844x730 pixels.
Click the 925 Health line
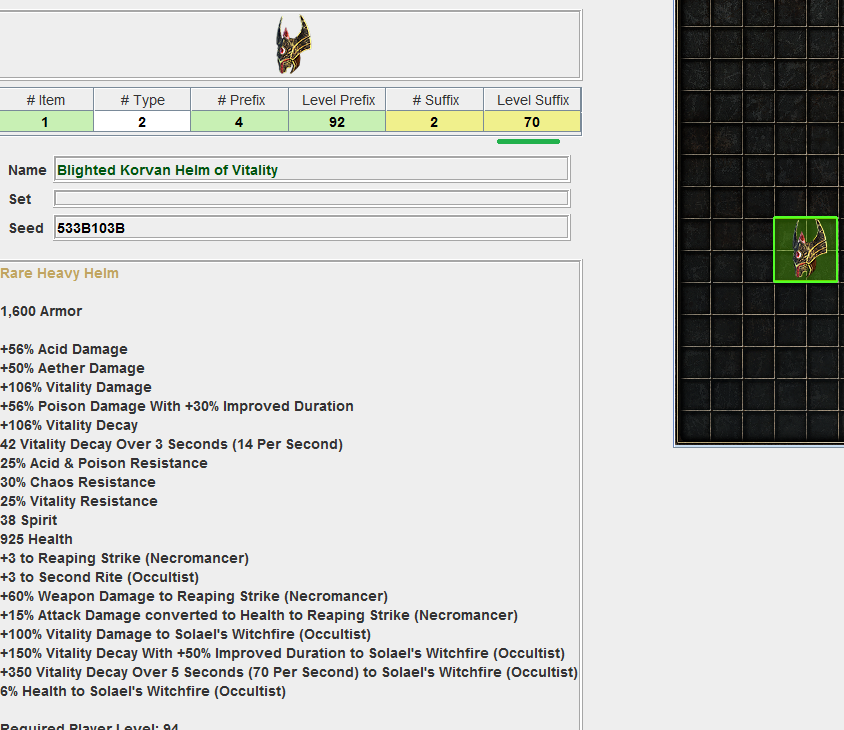pyautogui.click(x=36, y=539)
